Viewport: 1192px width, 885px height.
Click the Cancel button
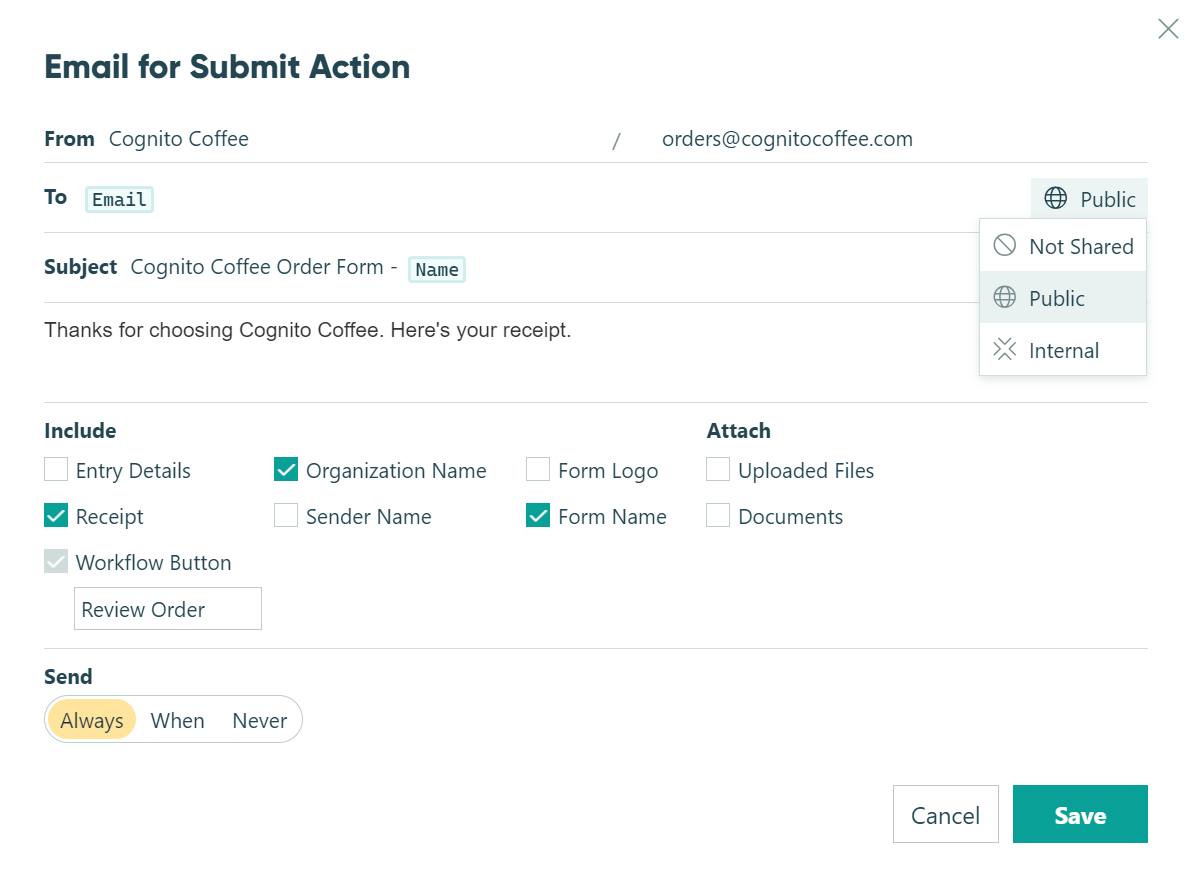(x=945, y=814)
